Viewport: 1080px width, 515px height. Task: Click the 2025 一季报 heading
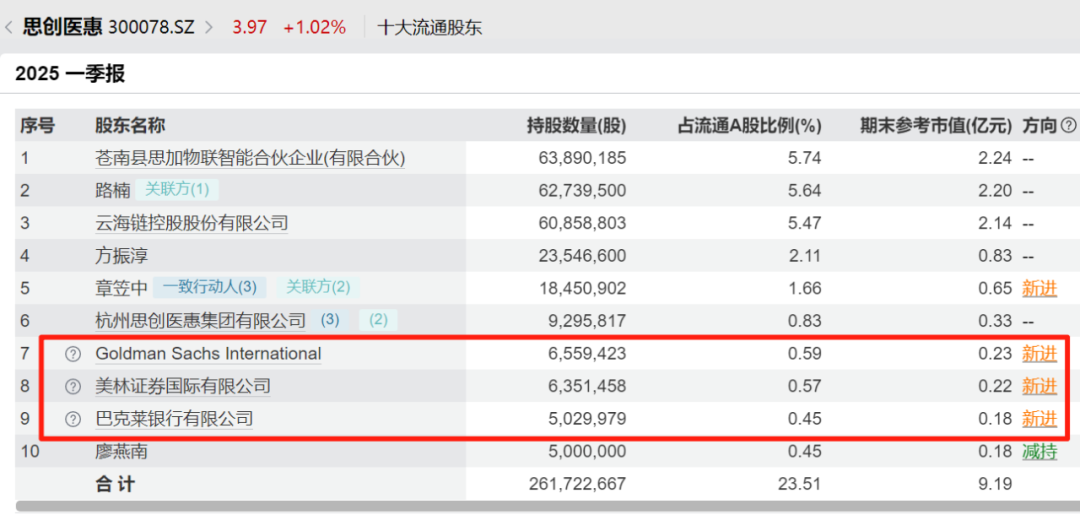(70, 74)
